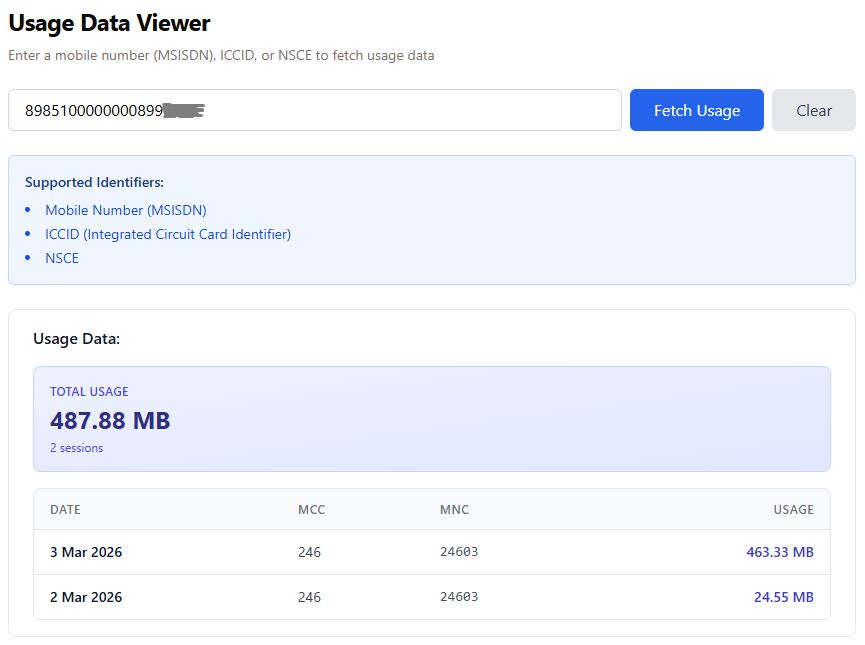Click the NSCE list item
Image resolution: width=865 pixels, height=645 pixels.
point(62,258)
